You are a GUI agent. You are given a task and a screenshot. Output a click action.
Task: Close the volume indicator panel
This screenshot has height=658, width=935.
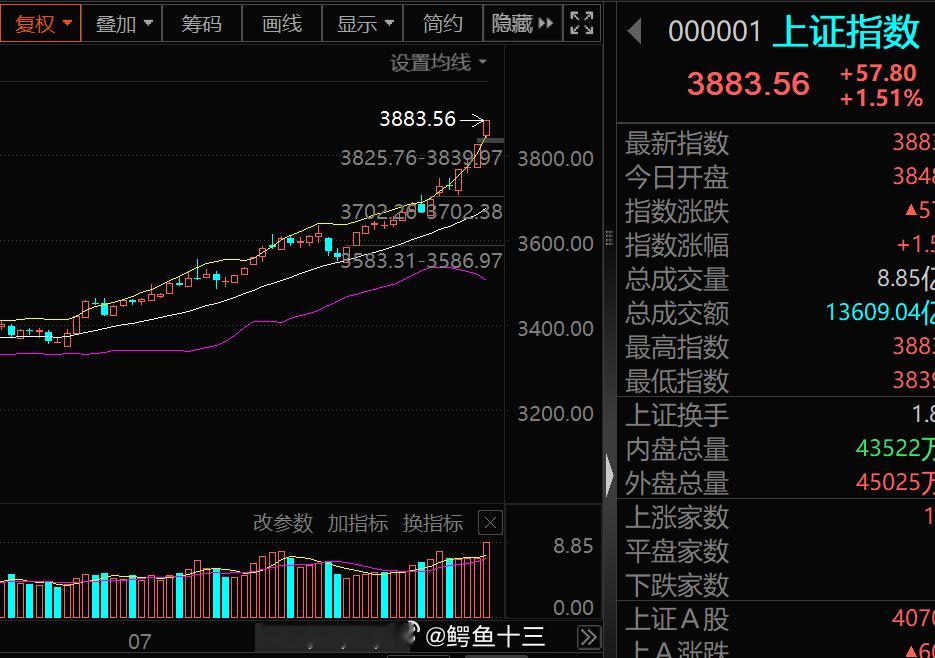click(x=490, y=523)
